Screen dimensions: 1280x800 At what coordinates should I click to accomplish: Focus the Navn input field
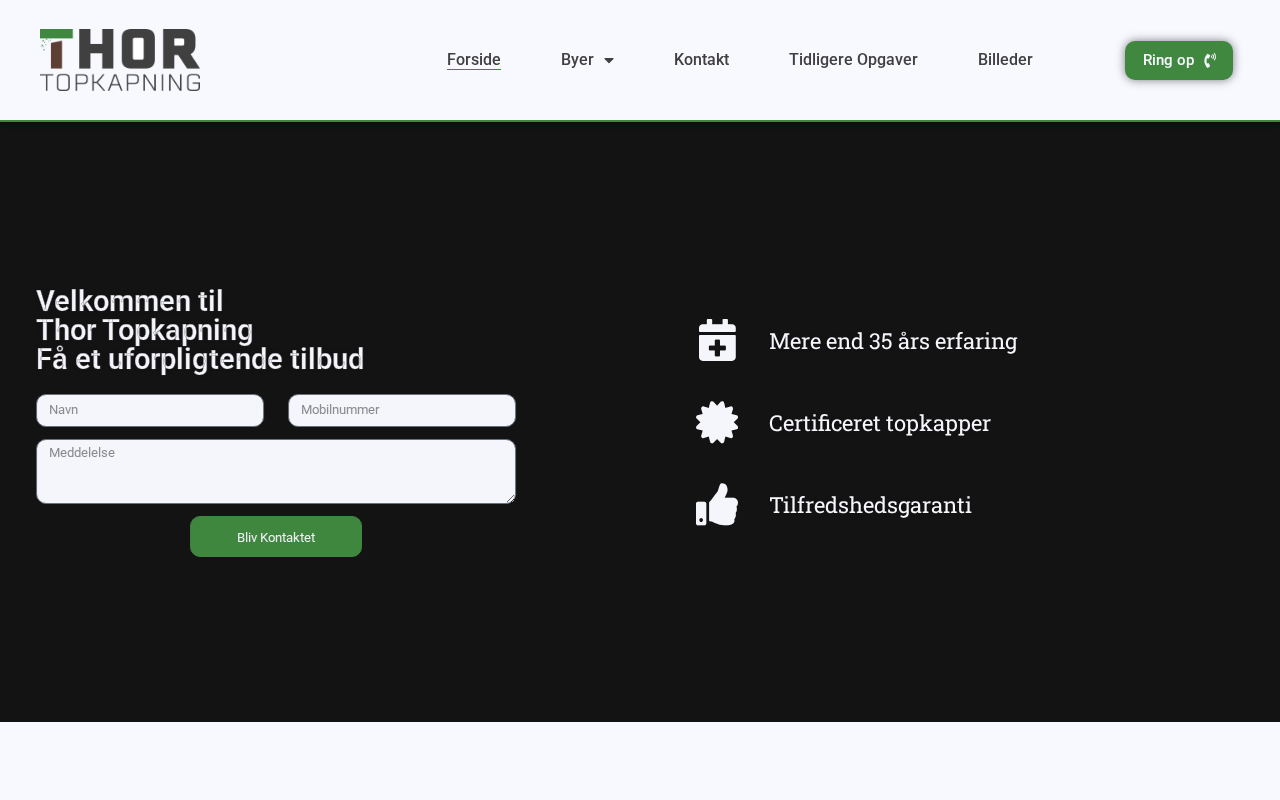(150, 410)
